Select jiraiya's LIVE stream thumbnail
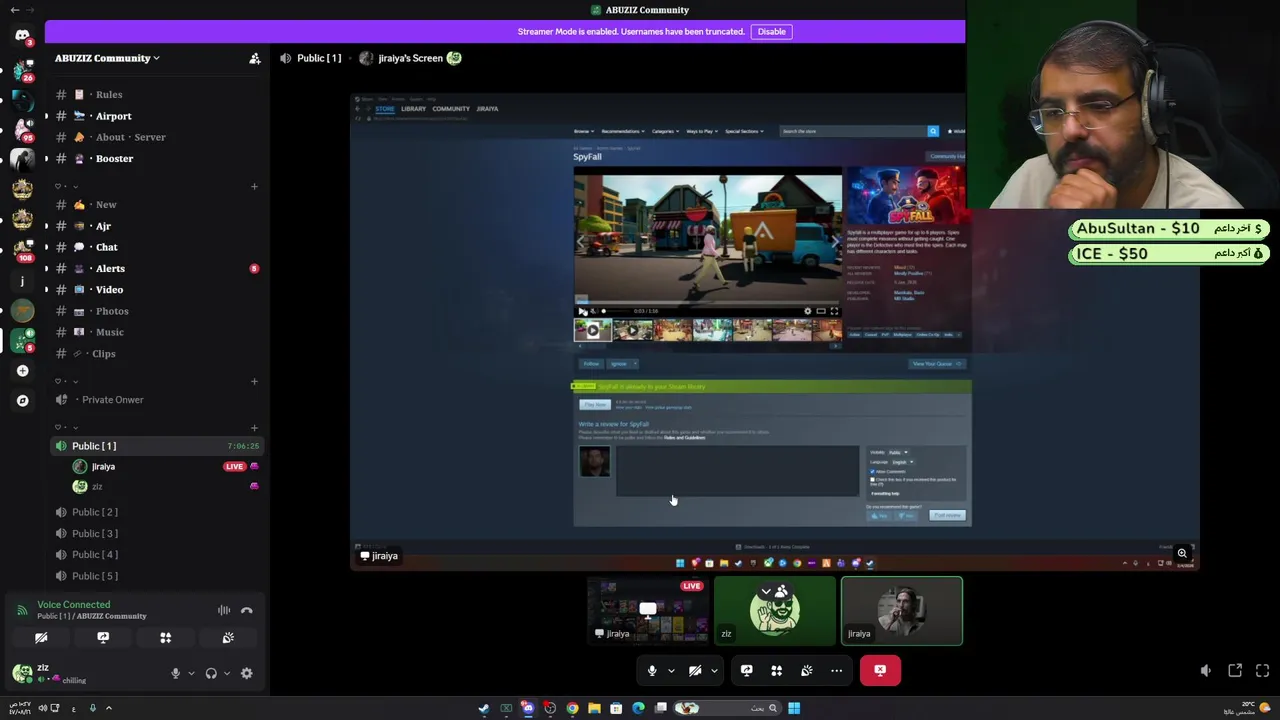The image size is (1280, 720). (x=648, y=610)
